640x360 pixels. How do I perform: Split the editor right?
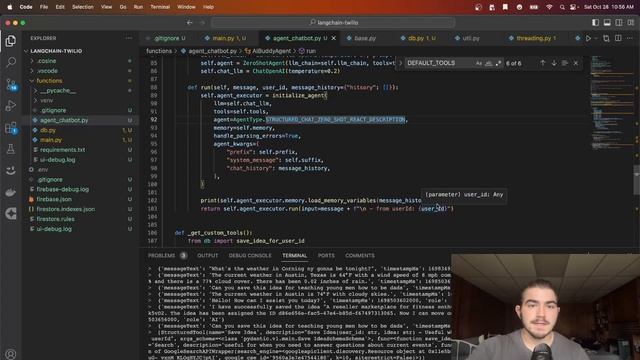click(x=618, y=38)
